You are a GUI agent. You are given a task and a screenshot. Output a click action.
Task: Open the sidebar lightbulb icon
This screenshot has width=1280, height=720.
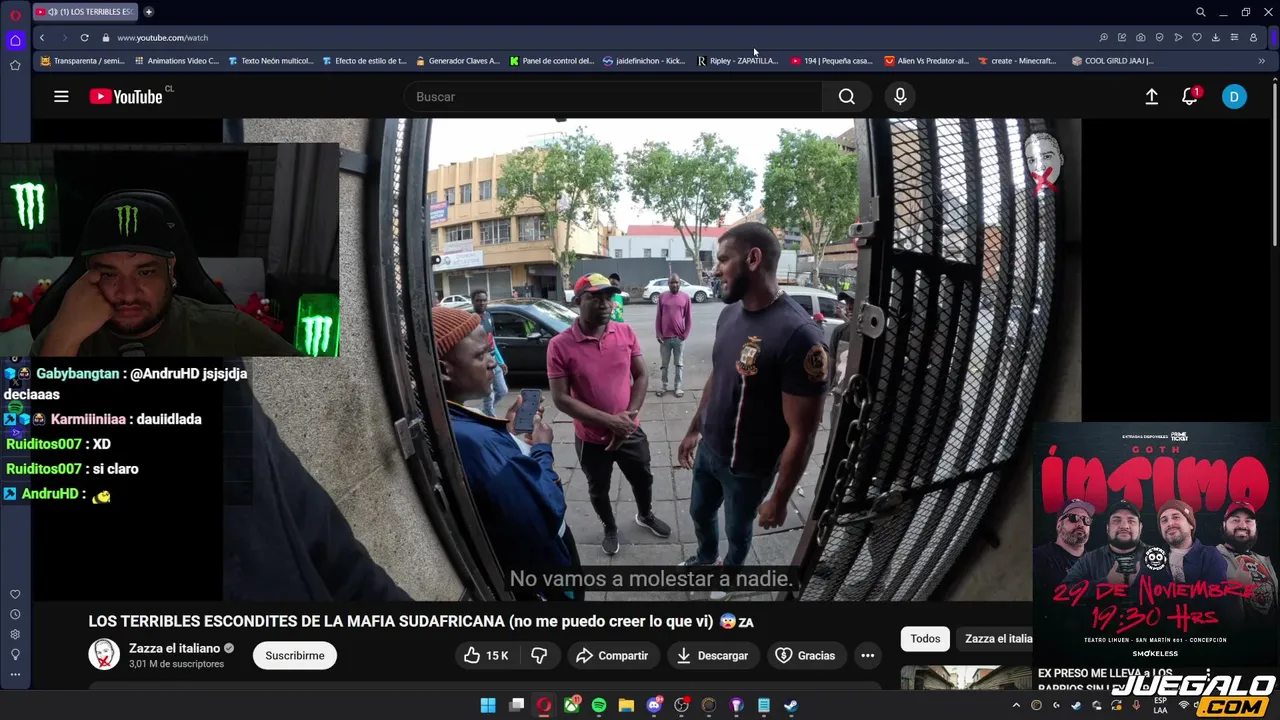[x=15, y=654]
